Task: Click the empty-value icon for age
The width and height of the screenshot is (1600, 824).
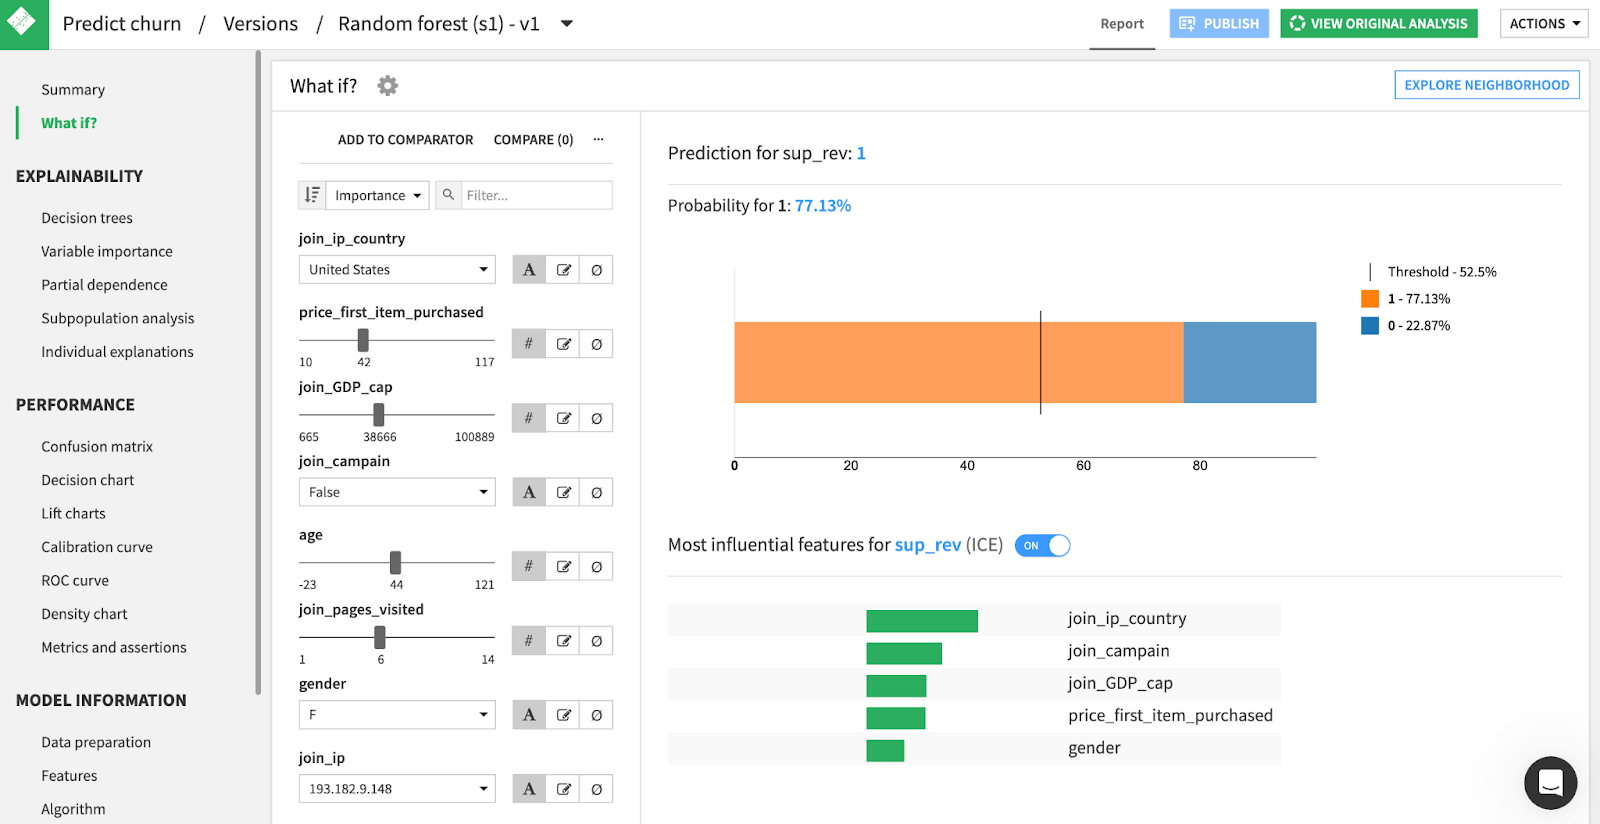Action: pos(596,567)
